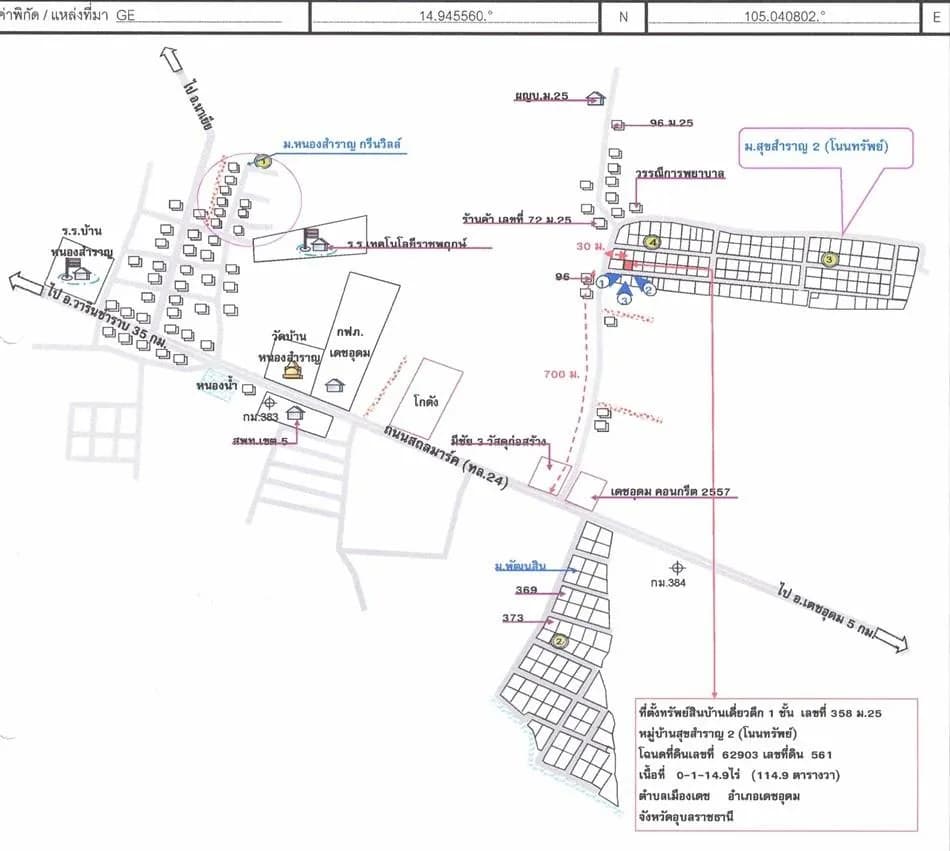Click crosshair marker for กม.383
The height and width of the screenshot is (851, 950).
[x=270, y=403]
